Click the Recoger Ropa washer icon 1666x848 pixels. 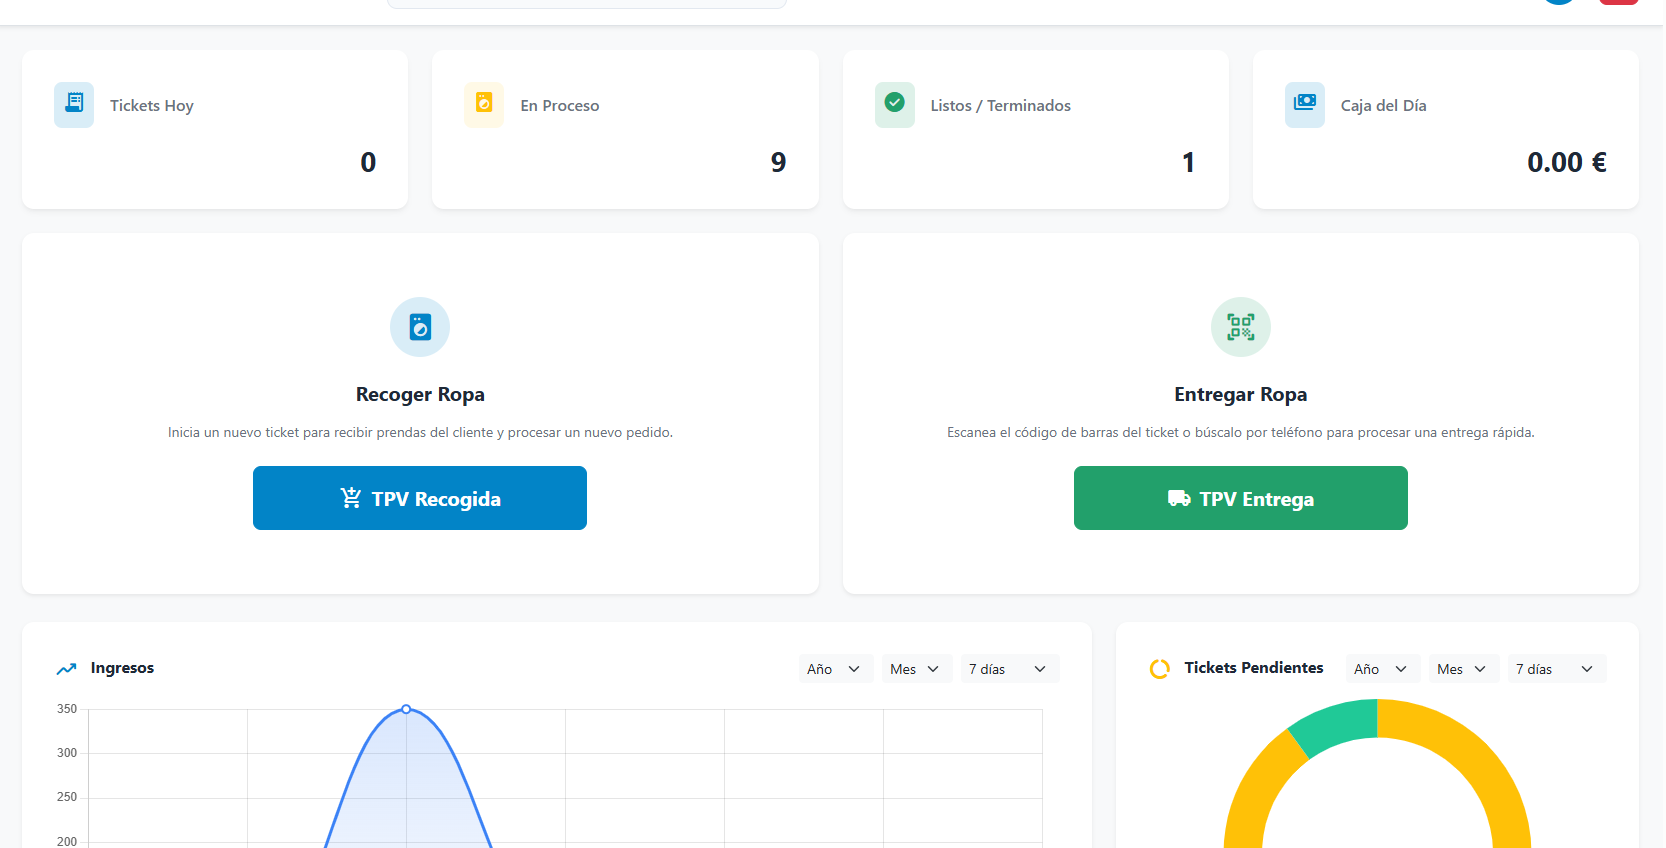[x=420, y=327]
